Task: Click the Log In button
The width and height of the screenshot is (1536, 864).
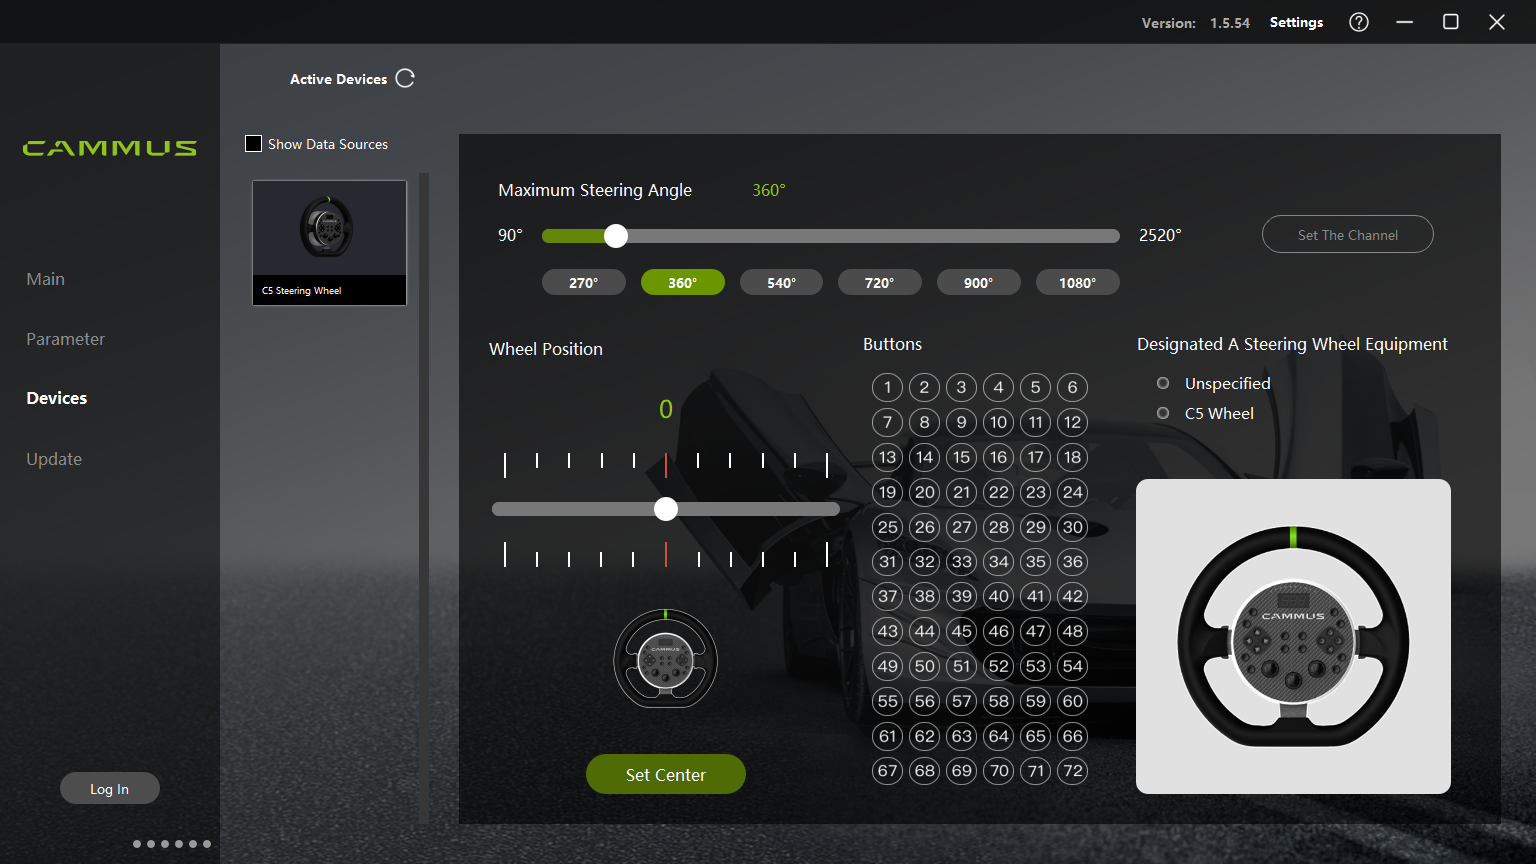Action: tap(109, 788)
